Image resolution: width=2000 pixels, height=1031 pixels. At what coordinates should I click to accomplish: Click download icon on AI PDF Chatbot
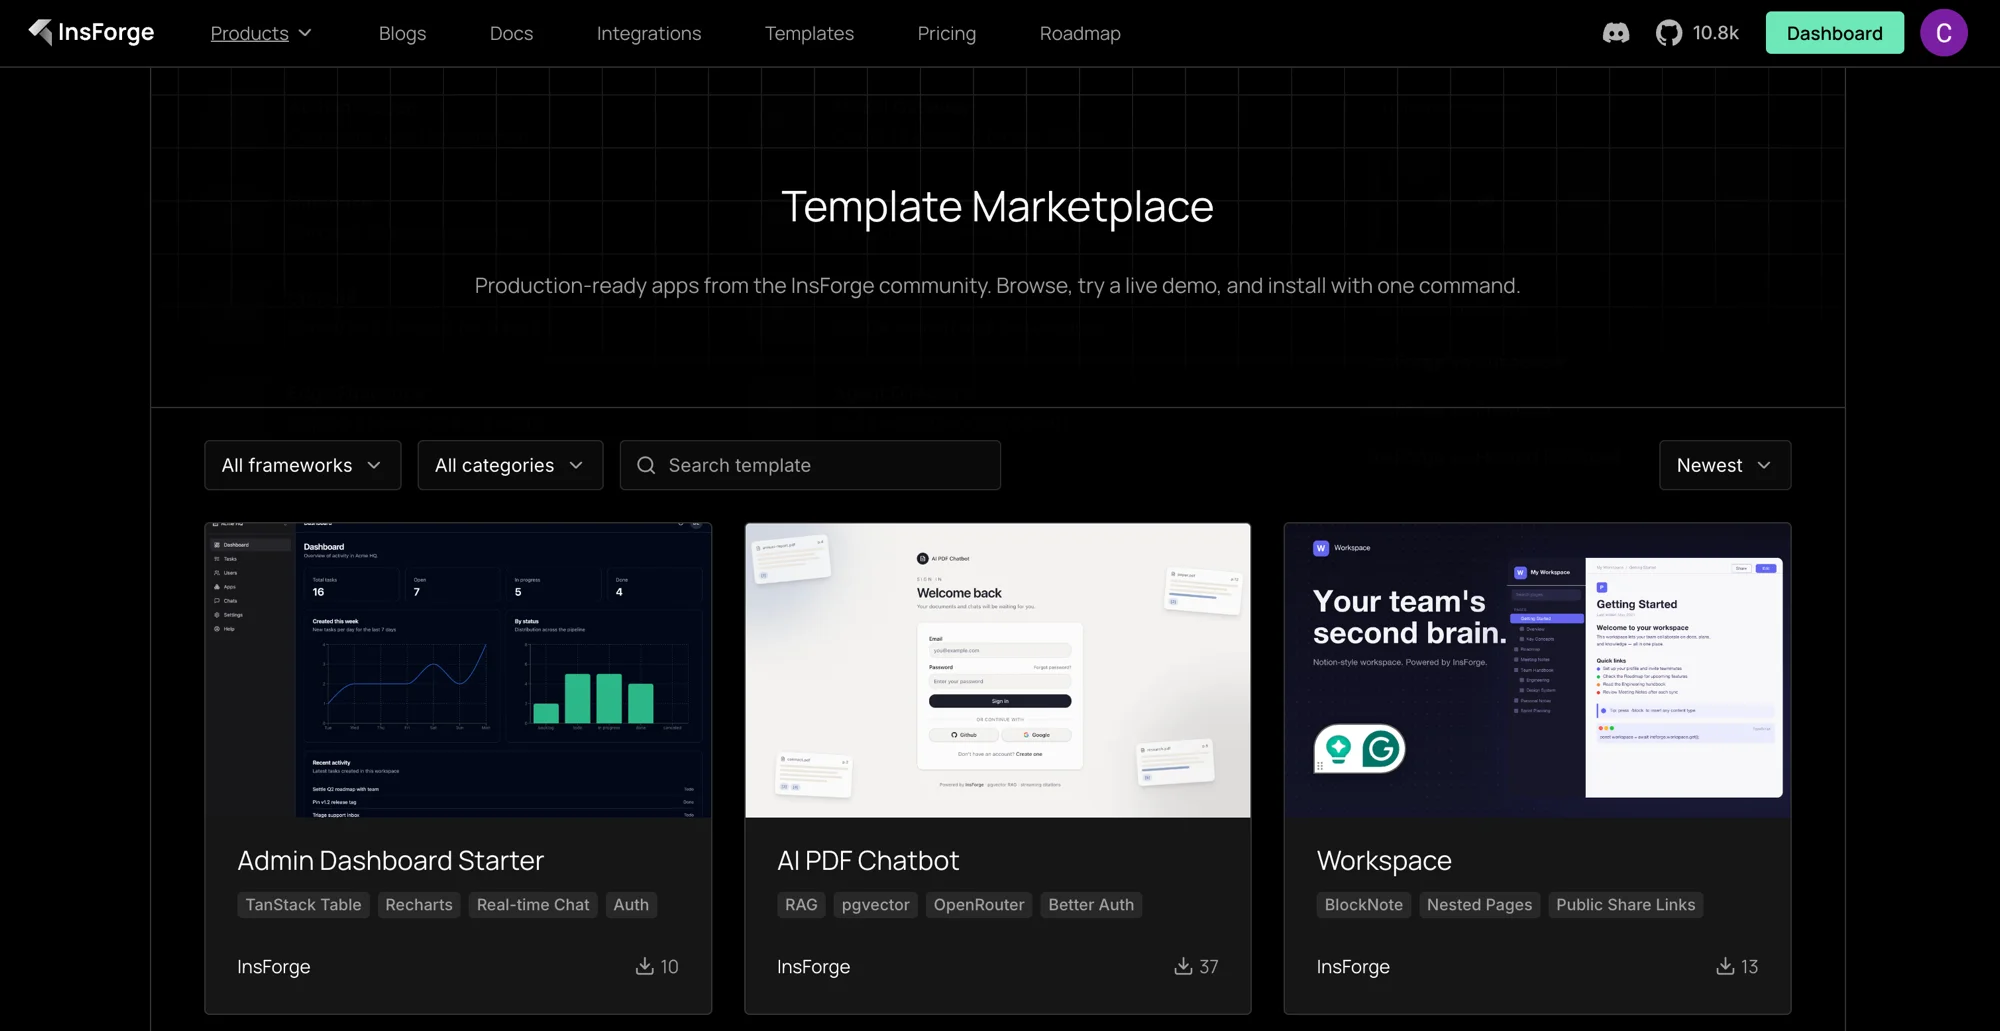pos(1183,966)
